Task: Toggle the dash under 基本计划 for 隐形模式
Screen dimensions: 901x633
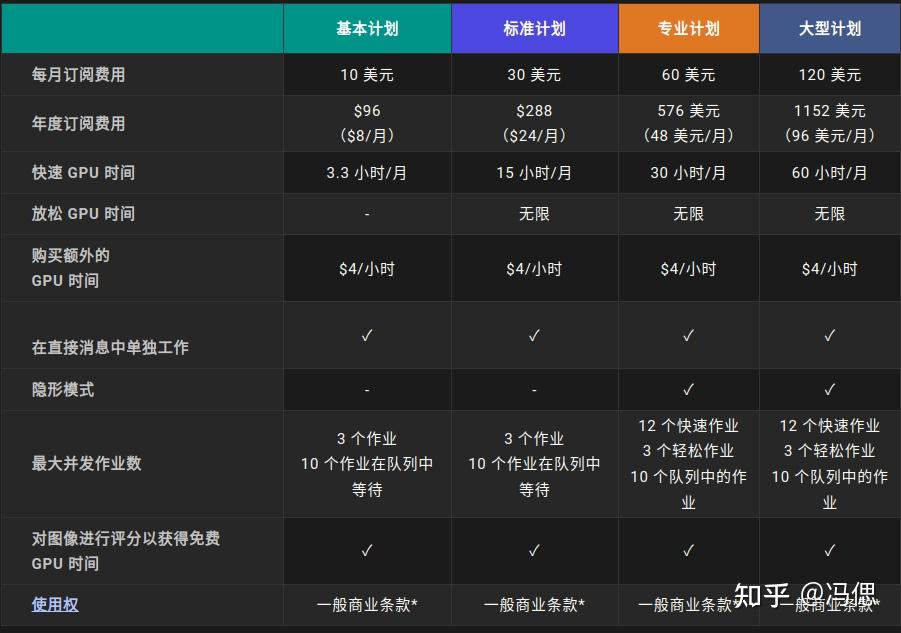Action: [367, 389]
